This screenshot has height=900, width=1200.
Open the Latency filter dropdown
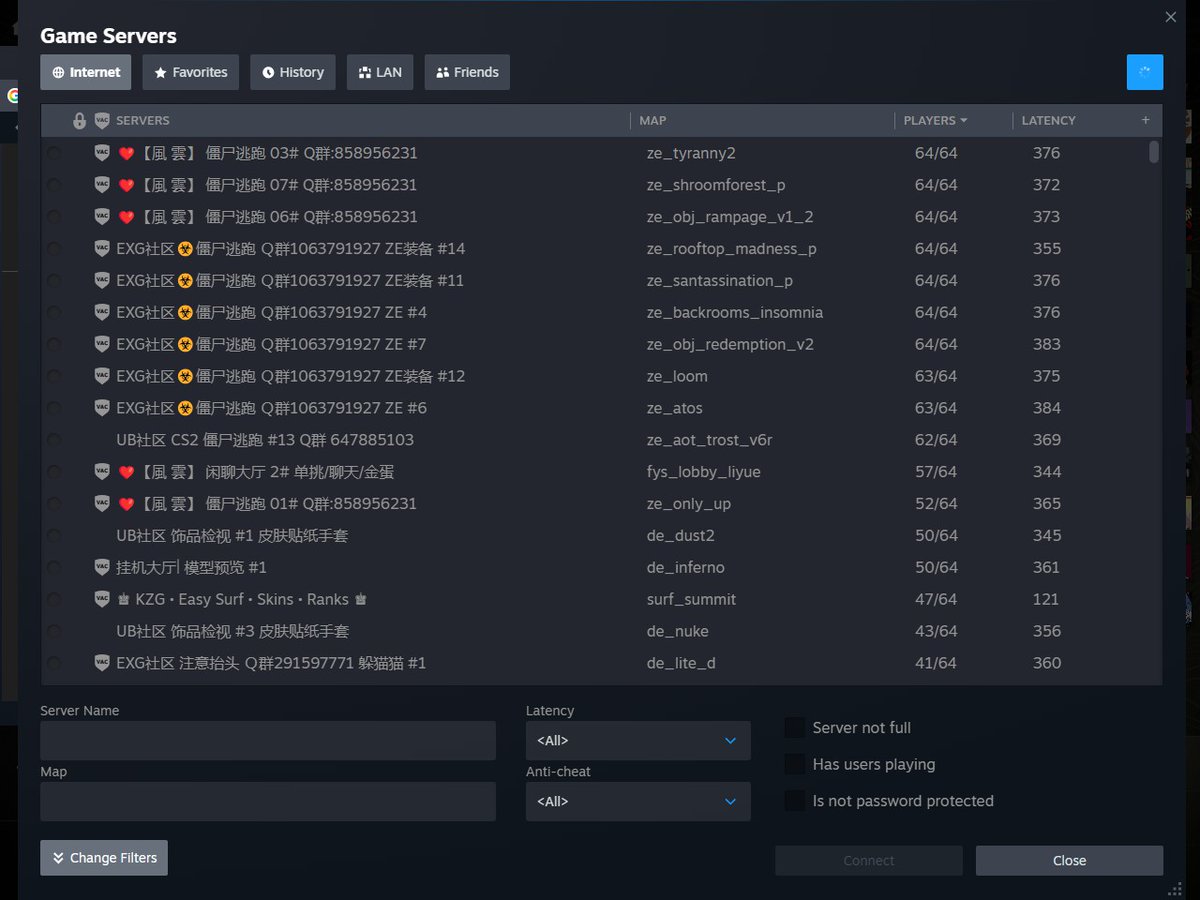click(x=638, y=741)
